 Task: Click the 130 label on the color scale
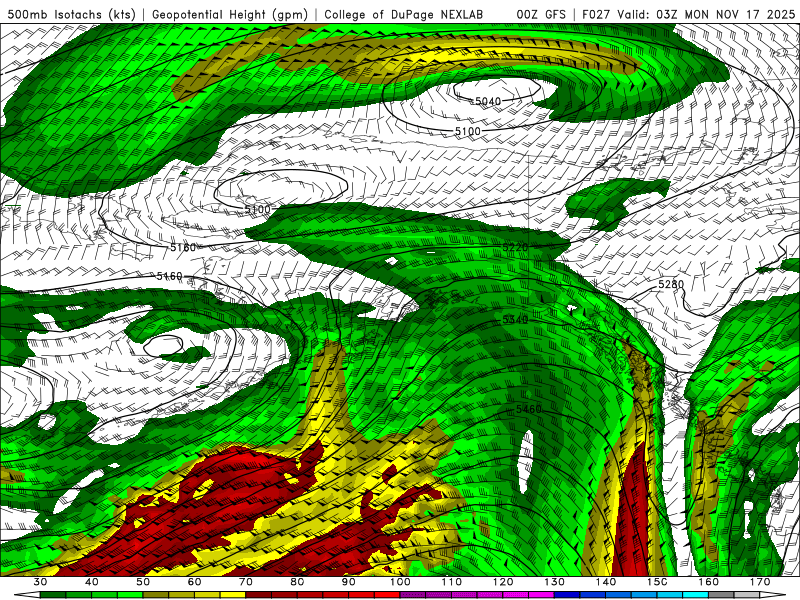click(x=555, y=582)
